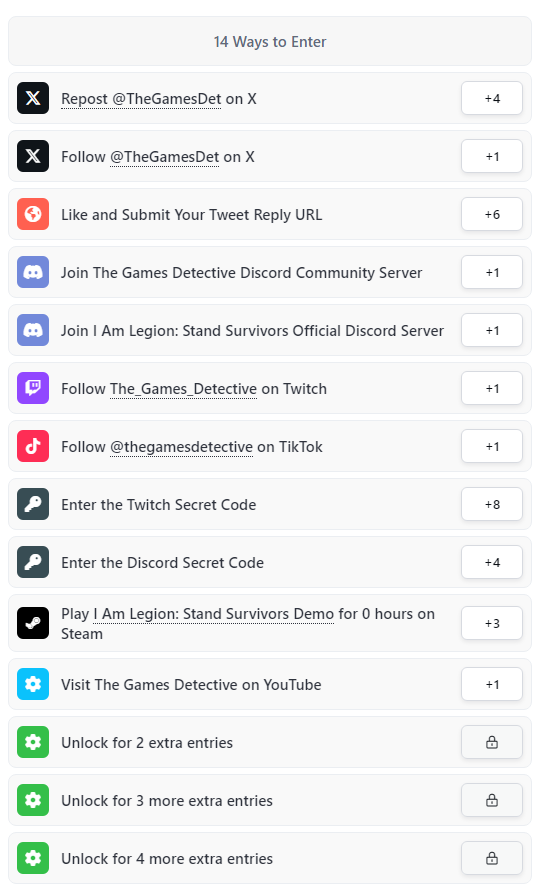Click the X icon beside Follow @TheGamesDet
This screenshot has height=890, width=540.
[33, 156]
